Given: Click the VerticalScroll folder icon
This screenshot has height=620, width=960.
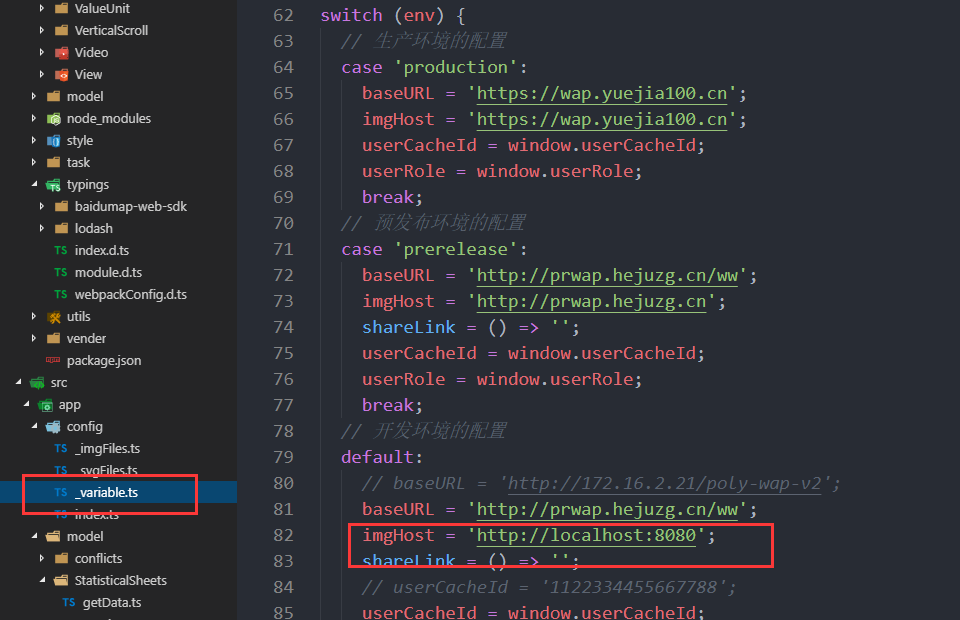Looking at the screenshot, I should [61, 30].
